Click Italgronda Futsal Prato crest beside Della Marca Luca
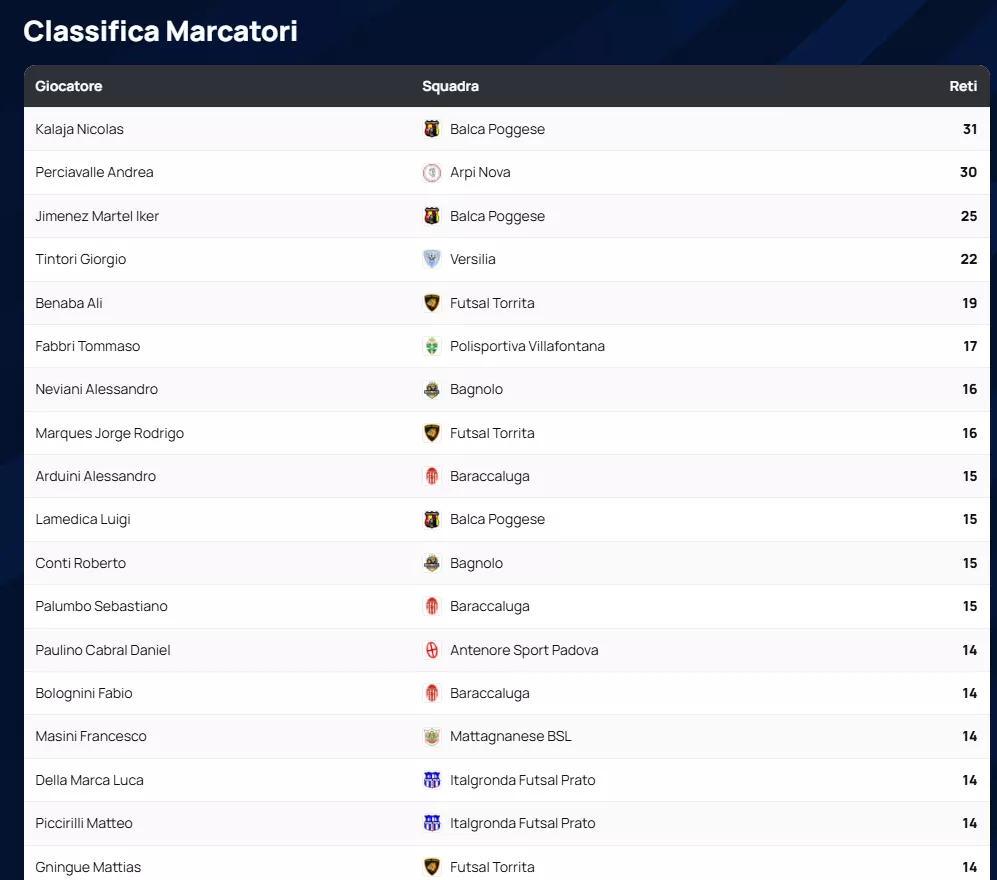Image resolution: width=997 pixels, height=880 pixels. 432,780
